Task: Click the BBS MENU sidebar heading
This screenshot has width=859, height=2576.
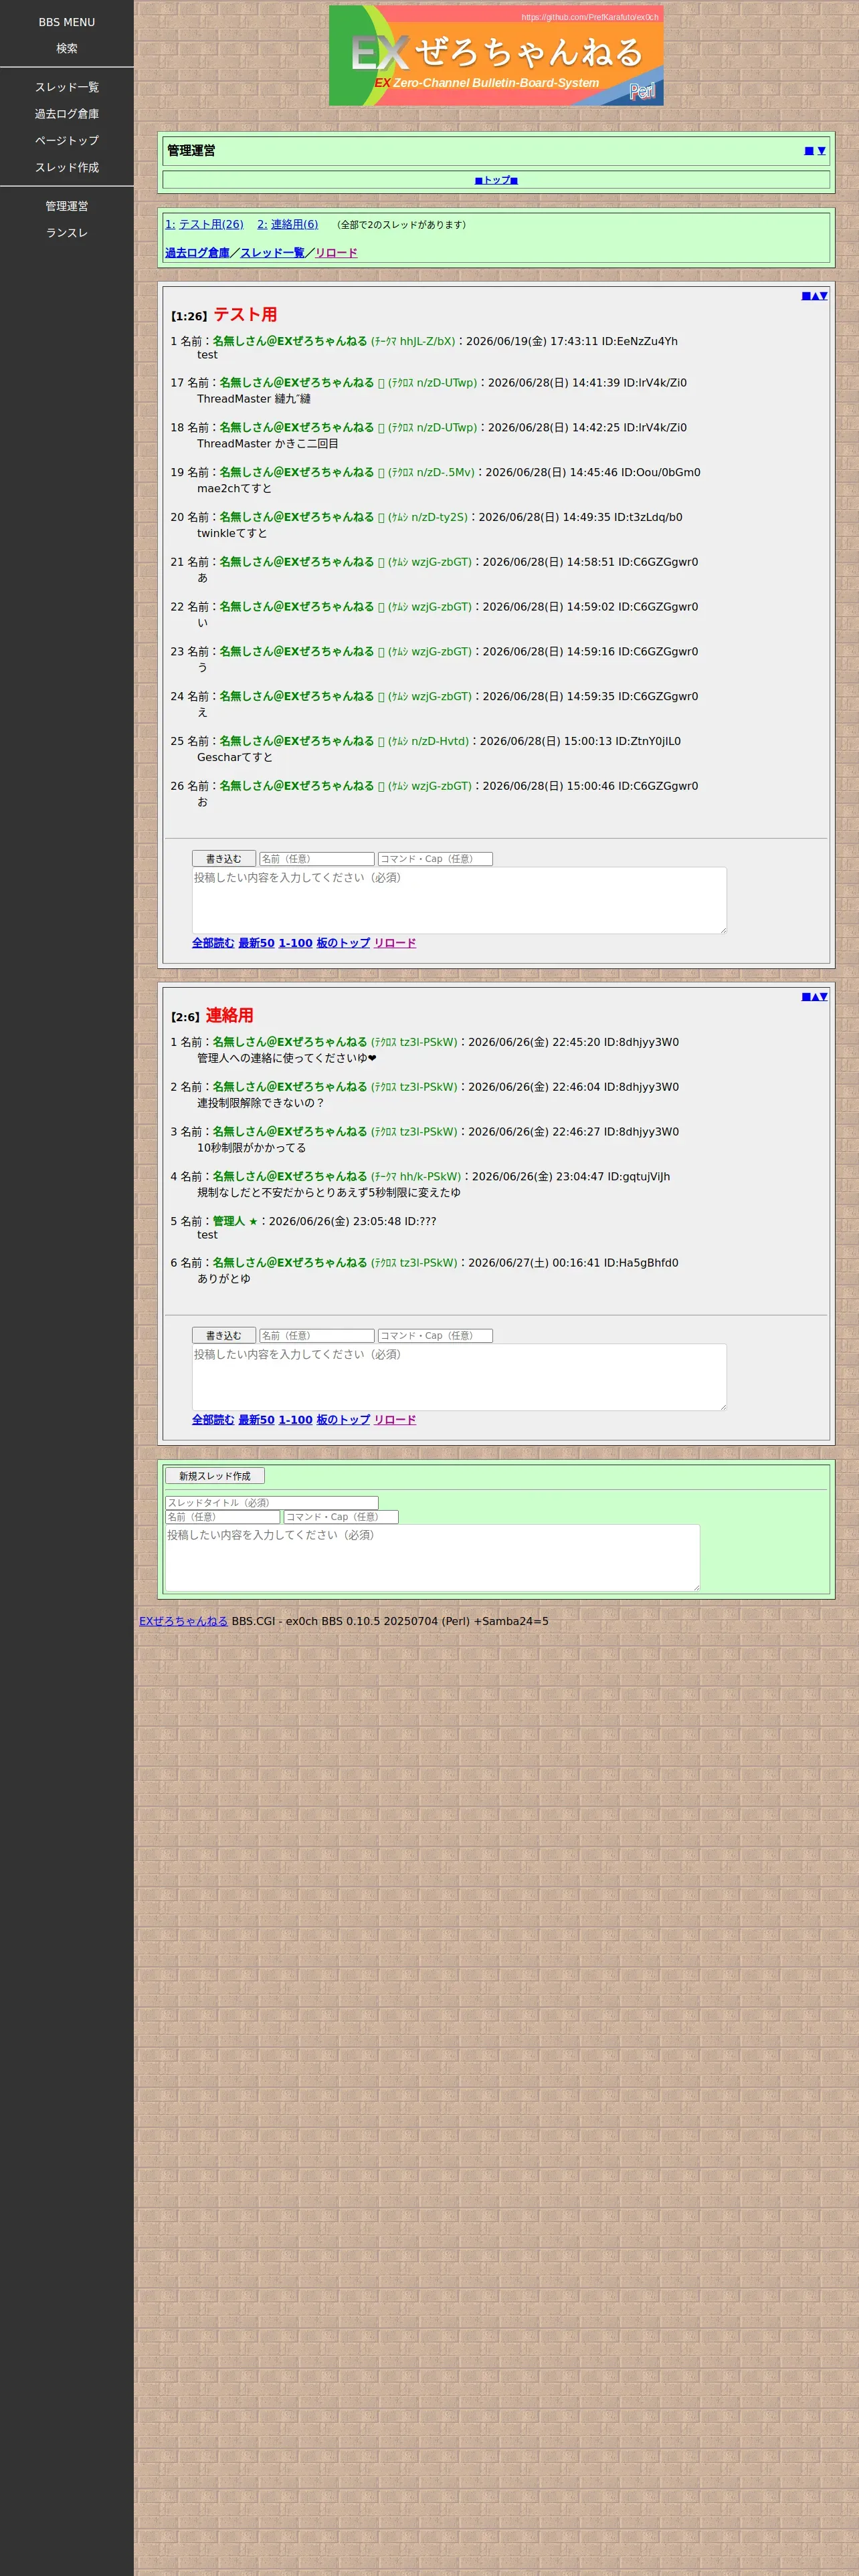Action: 67,22
